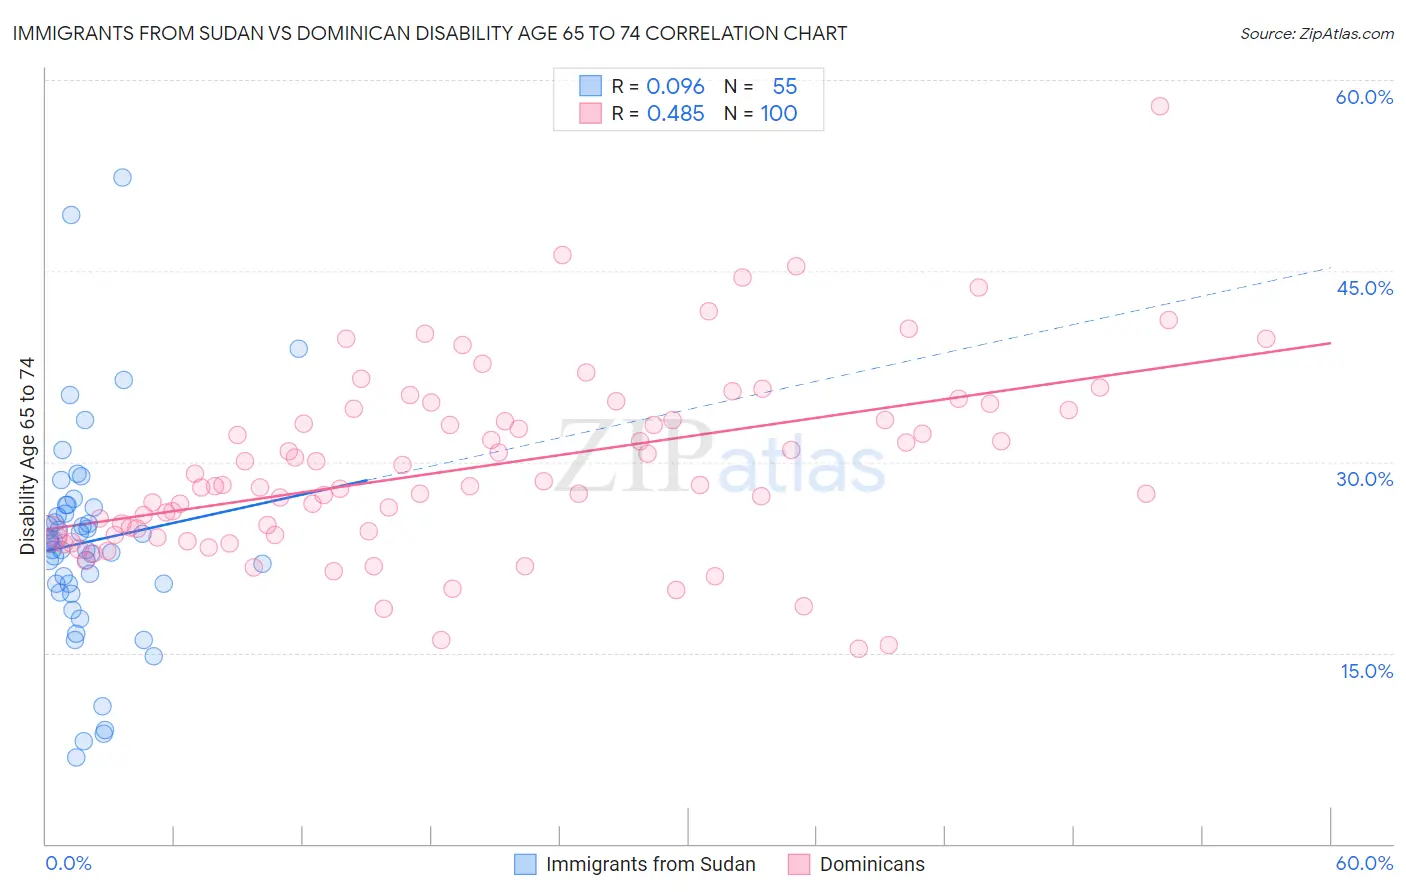Click the 15.0% y-axis label
Viewport: 1406px width, 892px height.
(1367, 671)
